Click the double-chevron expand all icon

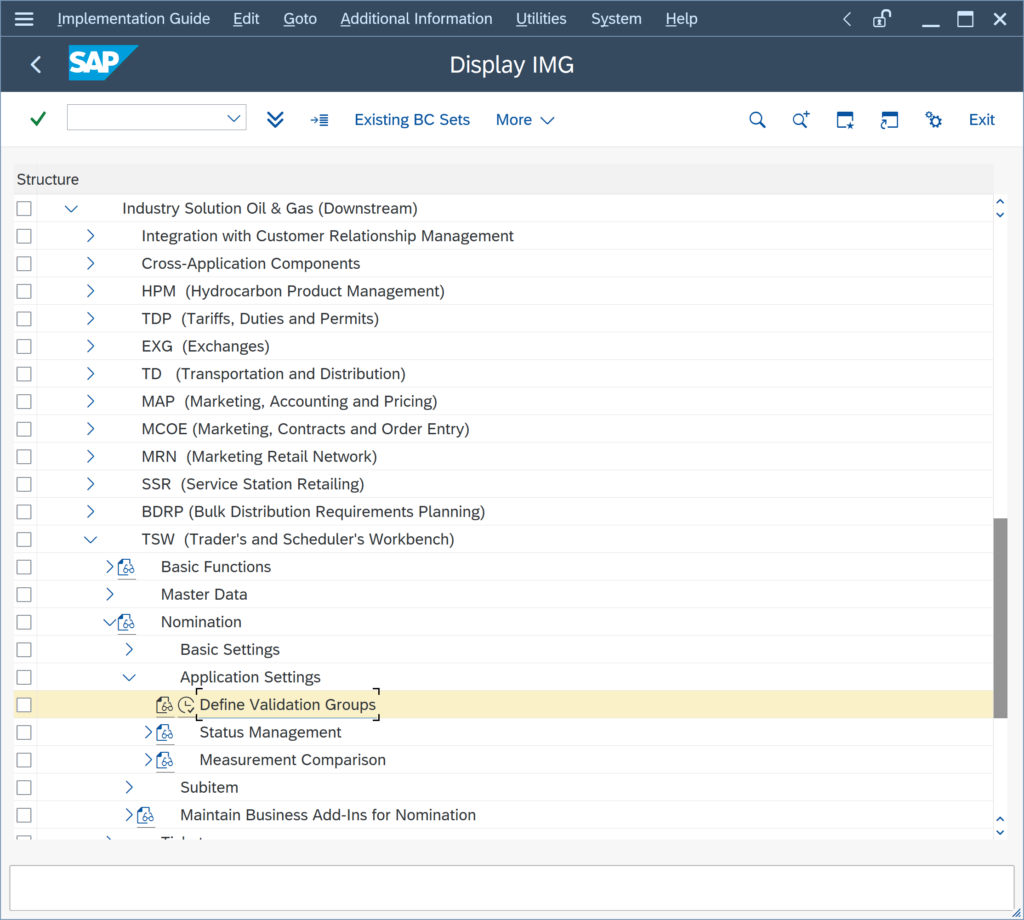point(275,119)
